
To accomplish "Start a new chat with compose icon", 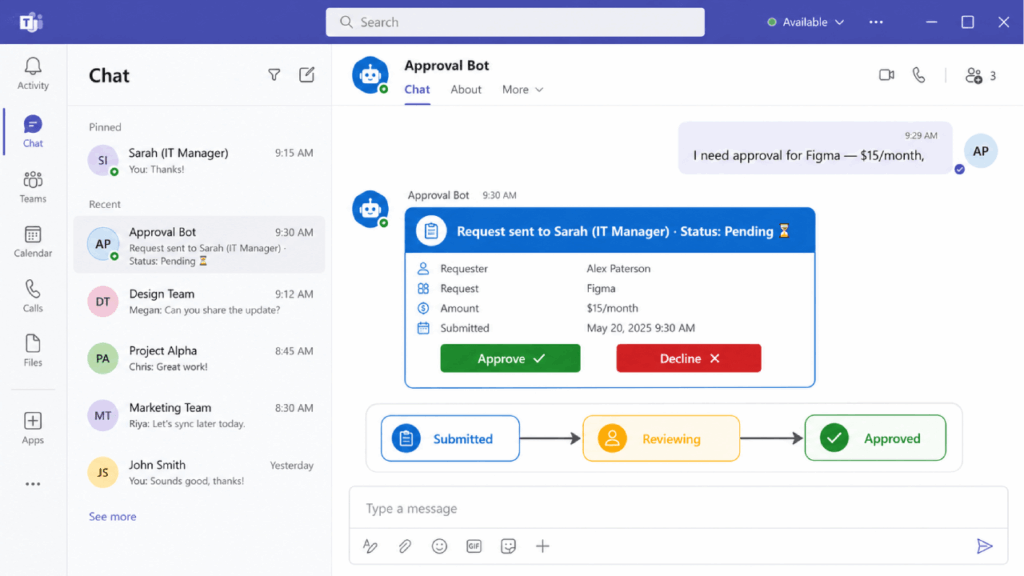I will [307, 75].
